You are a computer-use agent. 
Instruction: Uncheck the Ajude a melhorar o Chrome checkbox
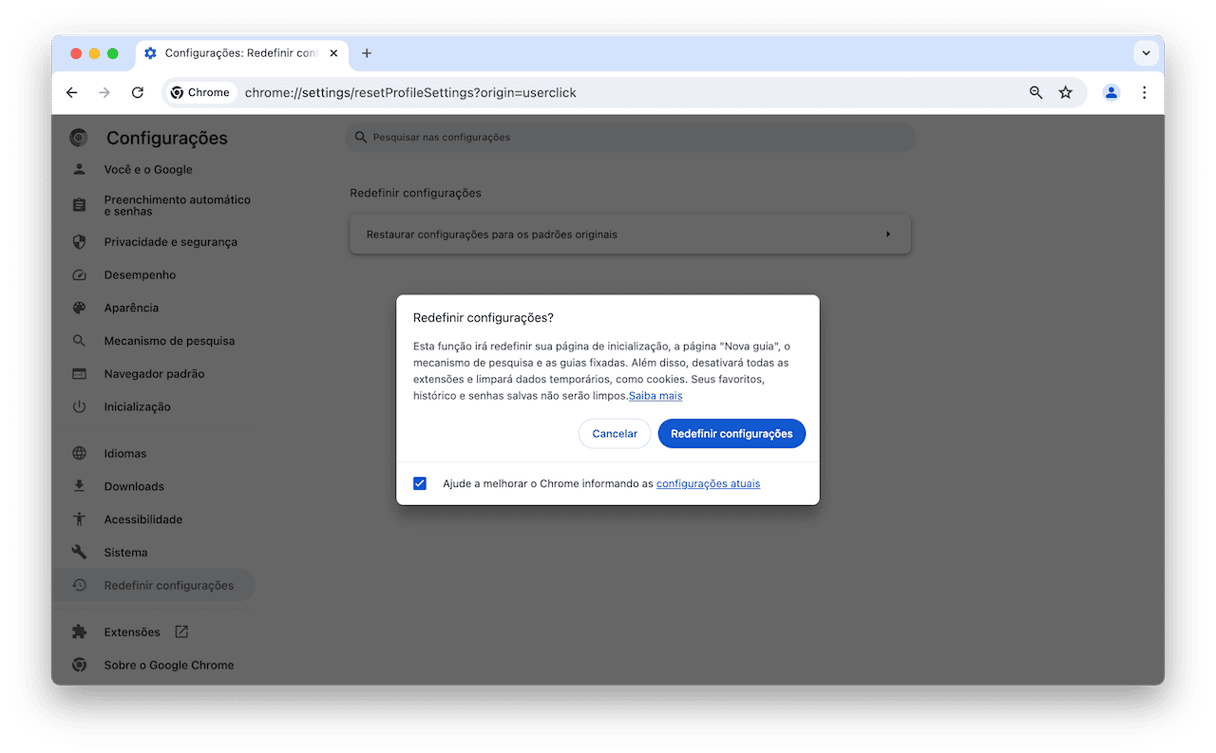[x=420, y=484]
